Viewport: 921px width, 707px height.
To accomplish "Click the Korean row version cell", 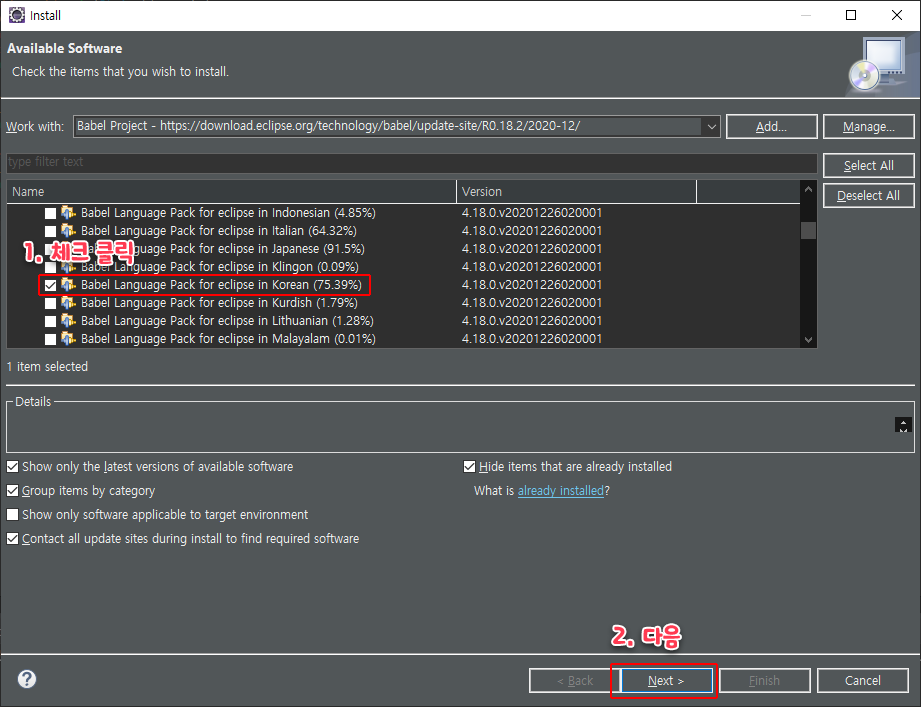I will pos(532,285).
